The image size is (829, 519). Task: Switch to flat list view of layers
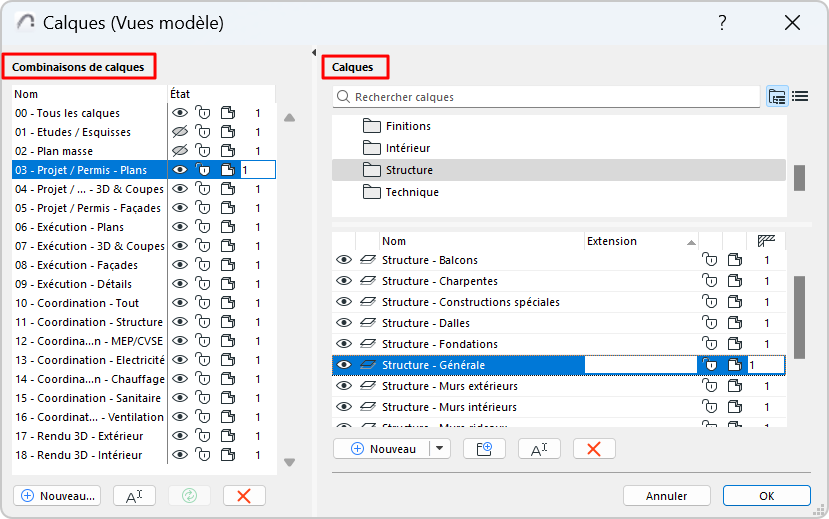point(800,97)
